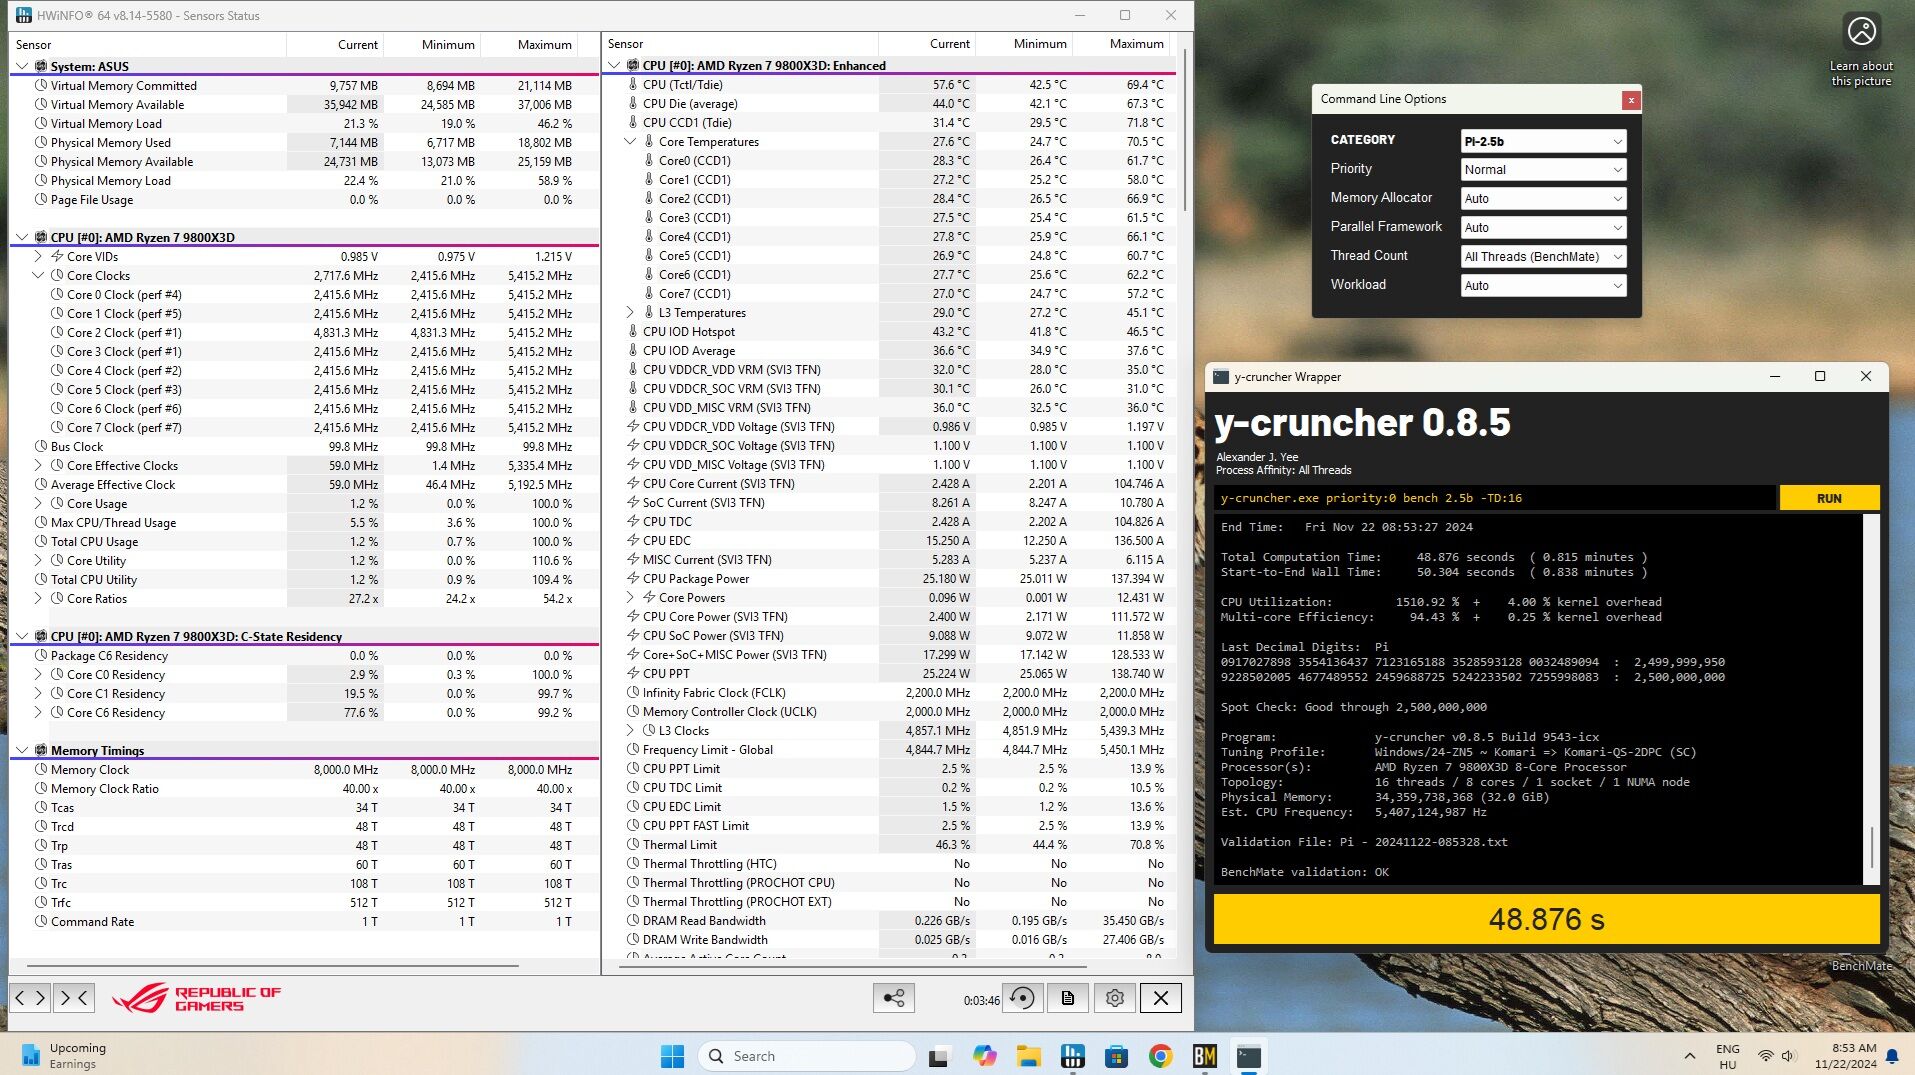Select the DRAM Read Bandwidth row
Screen dimensions: 1915x1075
[x=890, y=921]
